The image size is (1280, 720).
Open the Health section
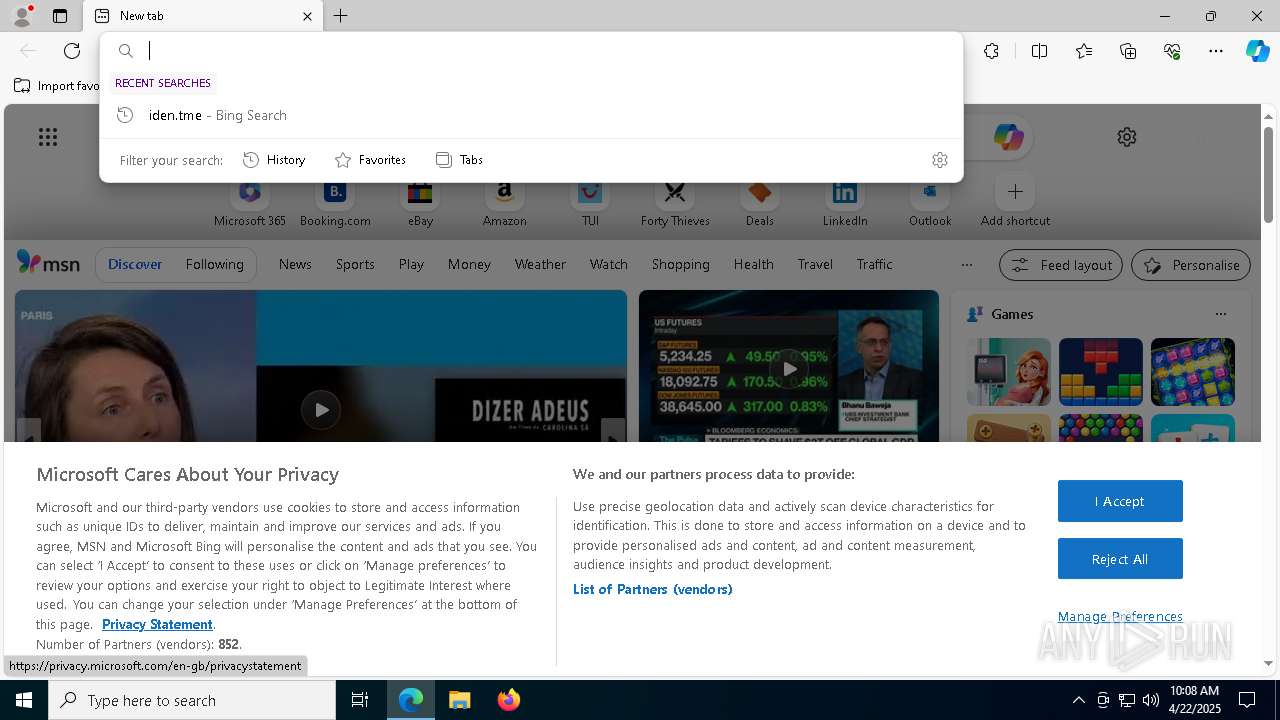753,264
